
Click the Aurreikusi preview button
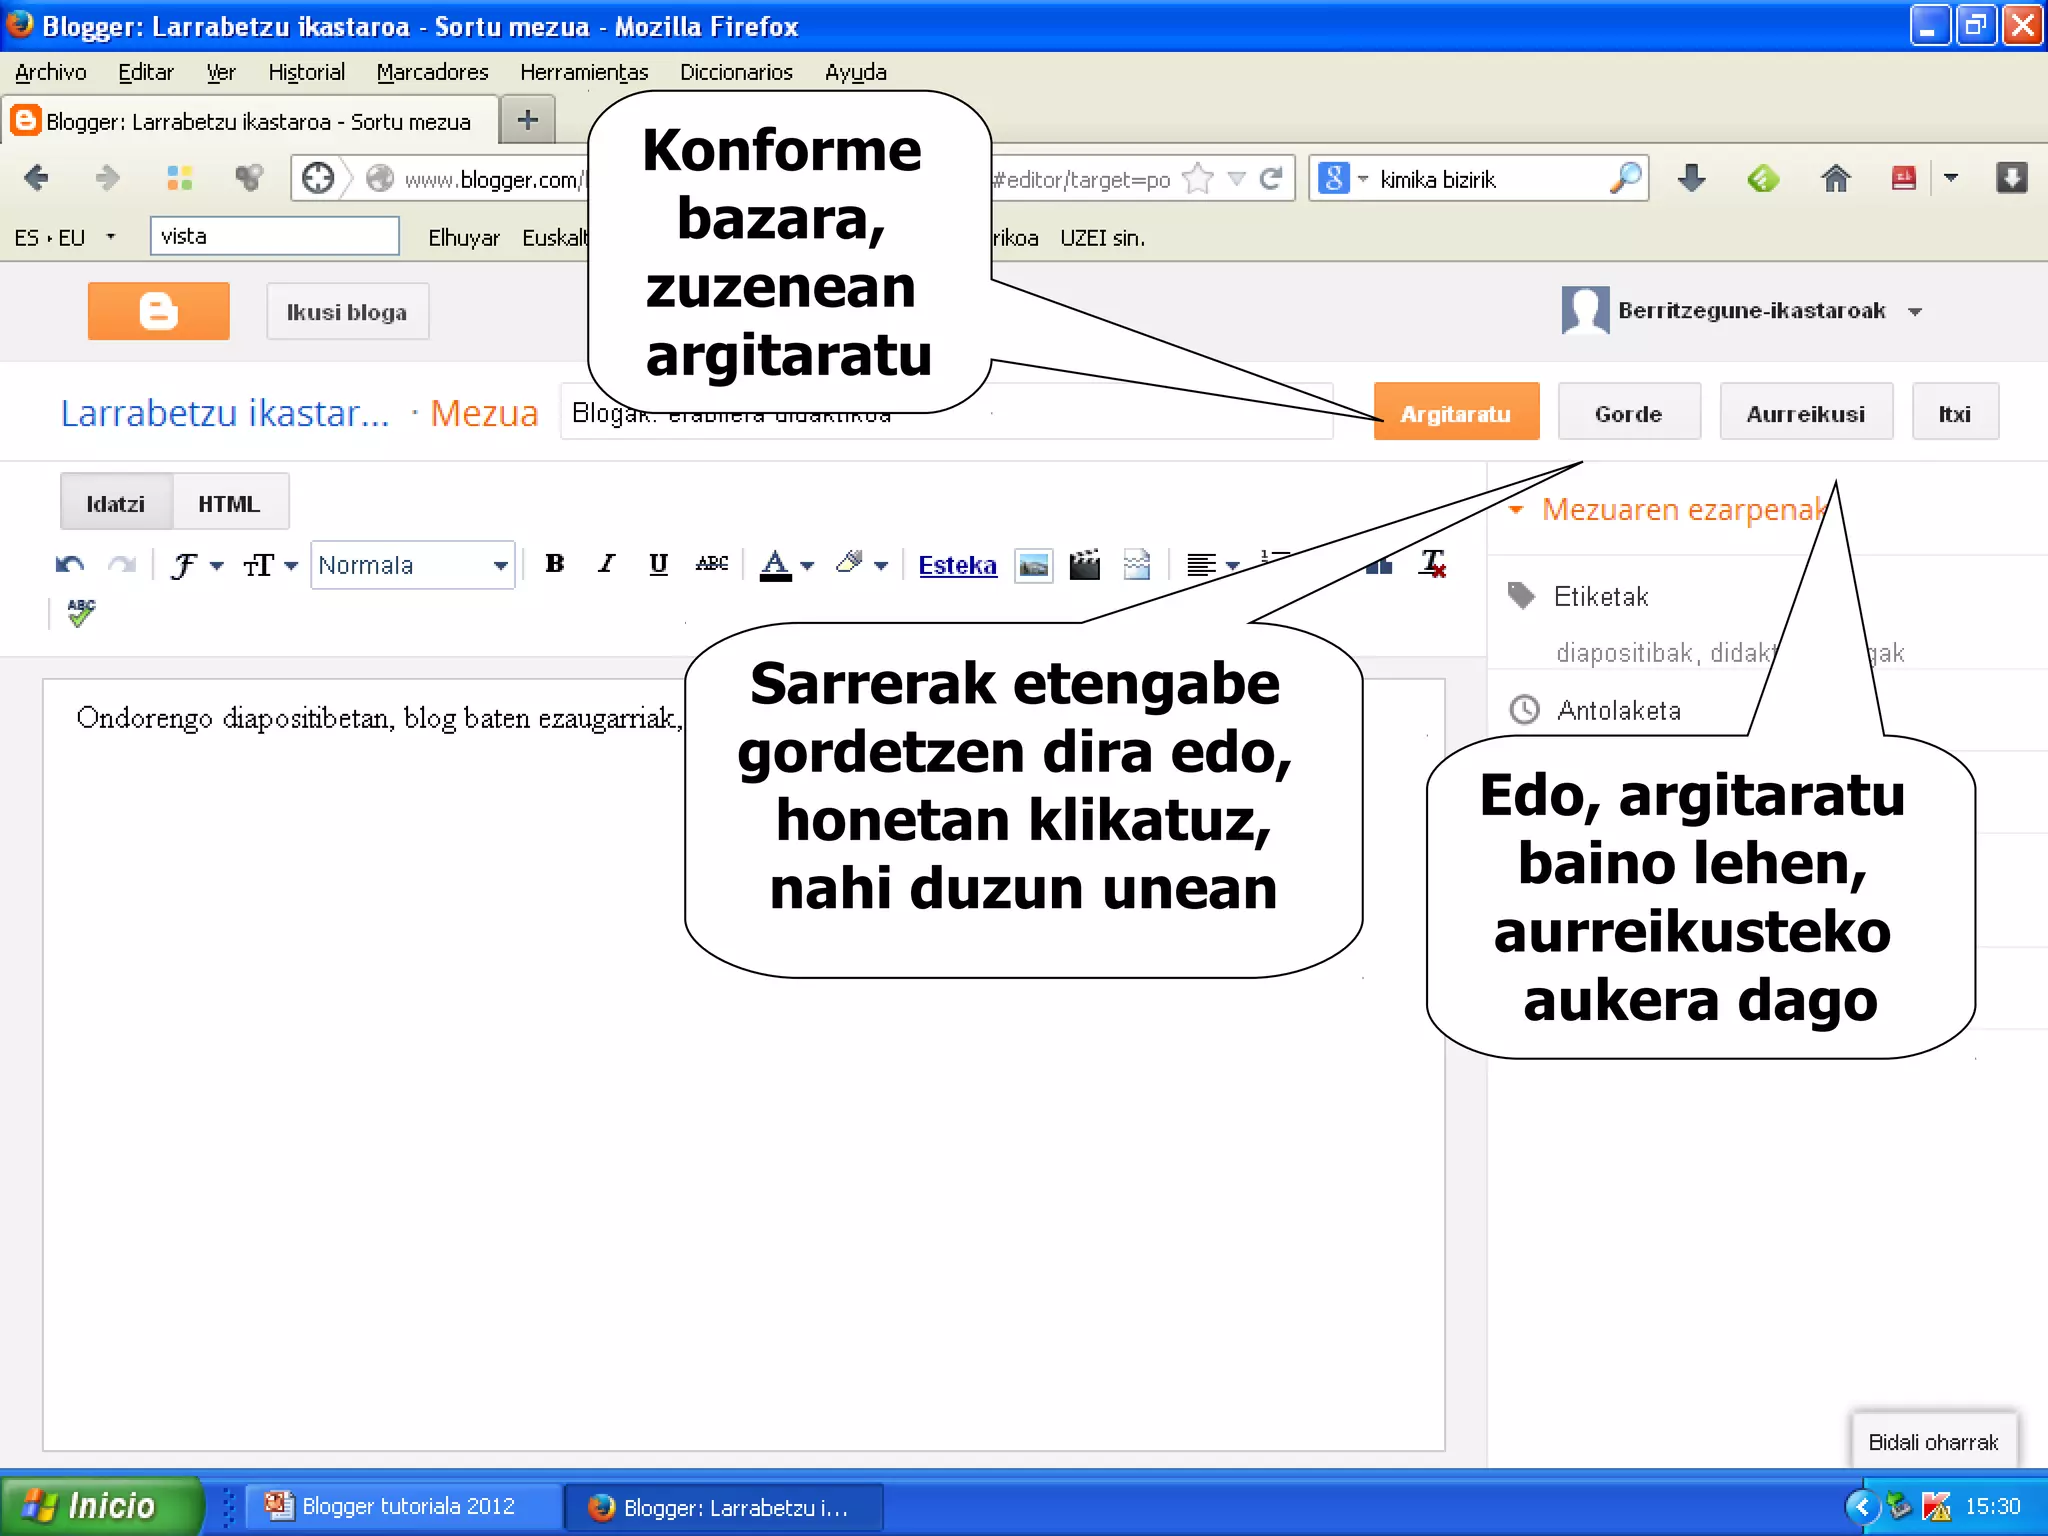pyautogui.click(x=1805, y=413)
